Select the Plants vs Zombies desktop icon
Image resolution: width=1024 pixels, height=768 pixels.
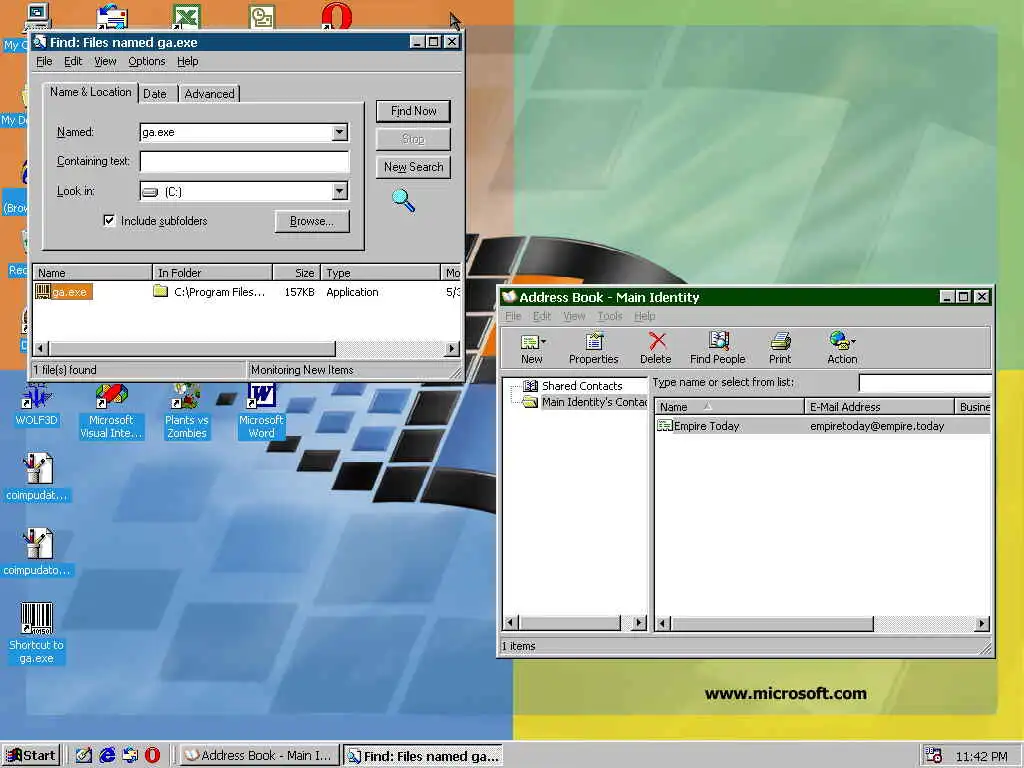pos(186,411)
